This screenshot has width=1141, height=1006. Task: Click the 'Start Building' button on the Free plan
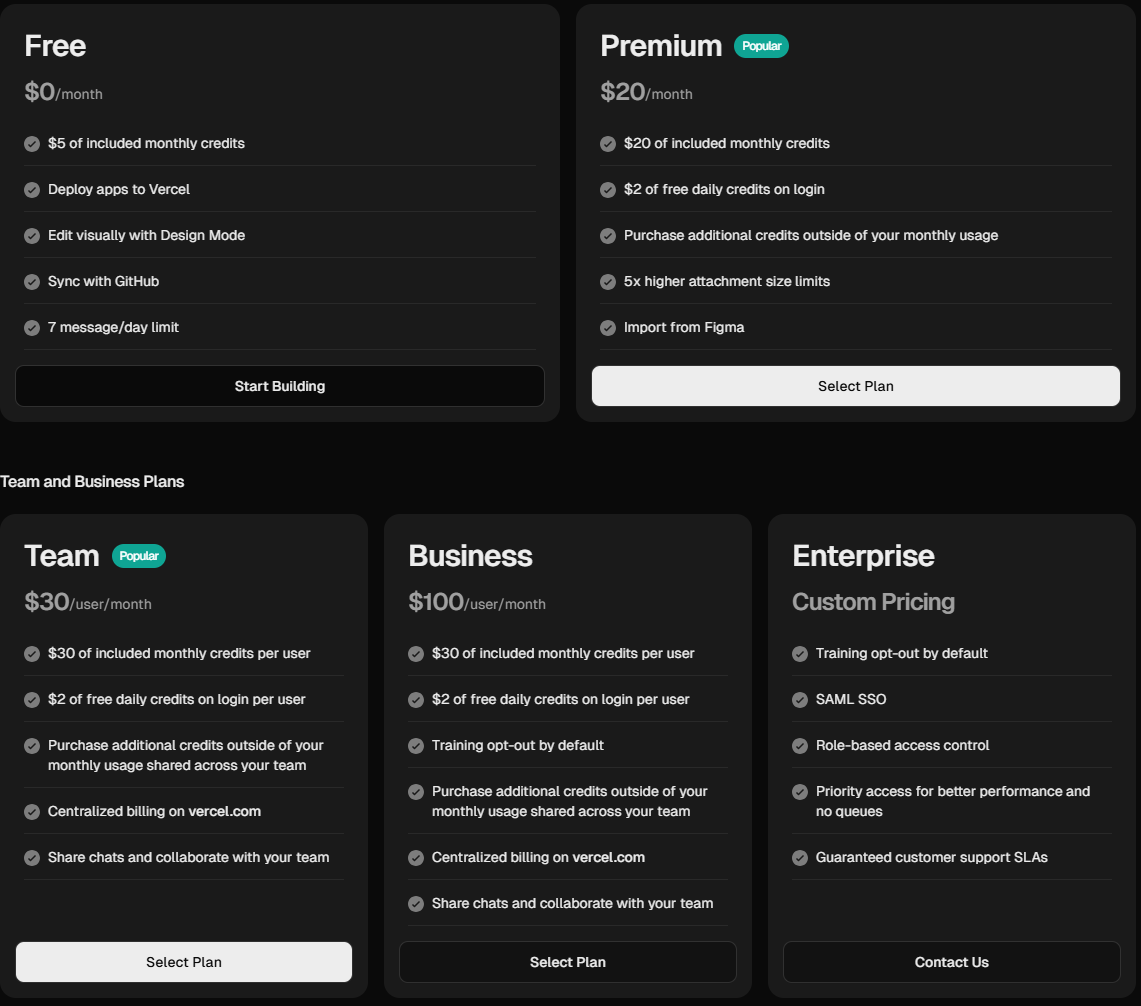click(279, 386)
